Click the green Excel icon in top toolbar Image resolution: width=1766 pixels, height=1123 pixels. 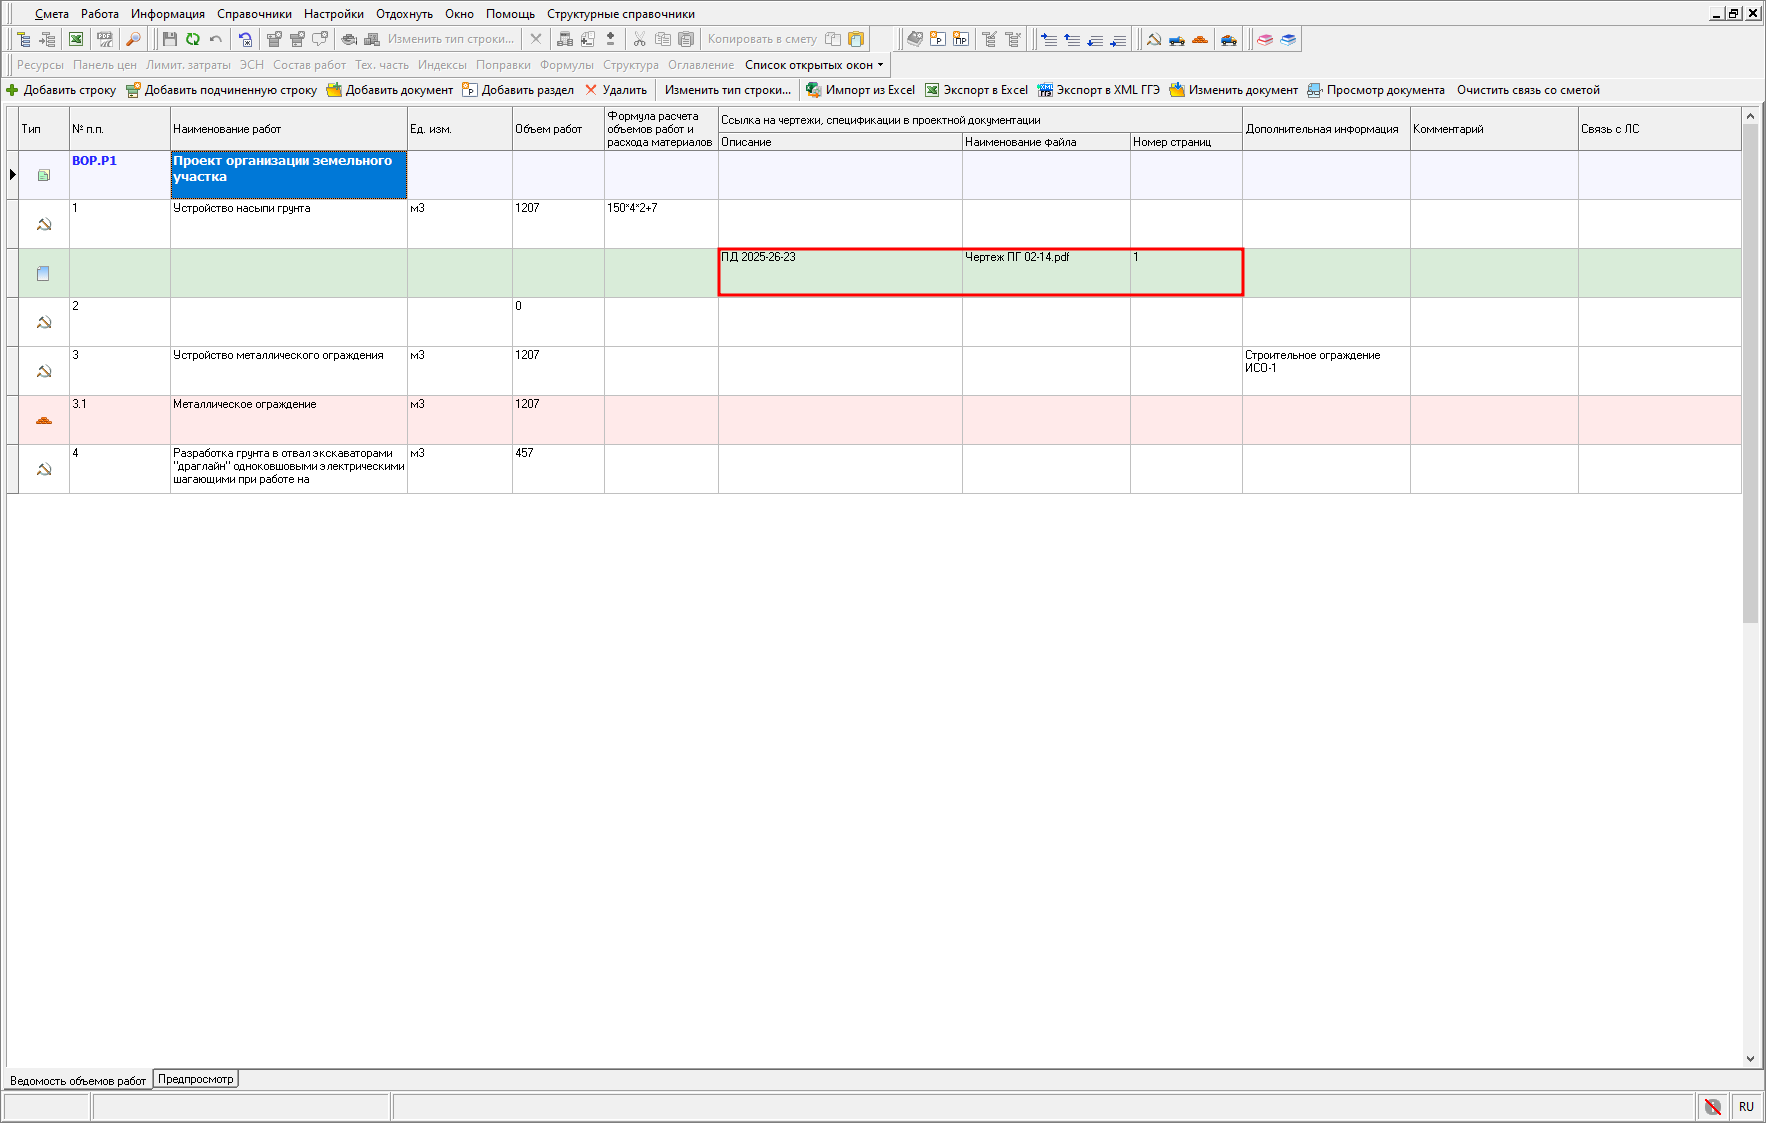[x=76, y=39]
